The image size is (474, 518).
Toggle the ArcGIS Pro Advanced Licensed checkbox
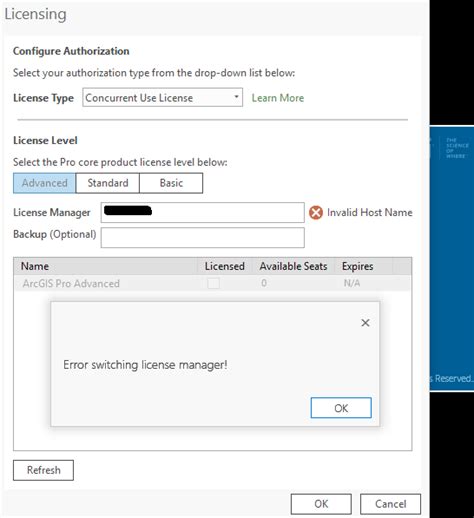tap(213, 283)
